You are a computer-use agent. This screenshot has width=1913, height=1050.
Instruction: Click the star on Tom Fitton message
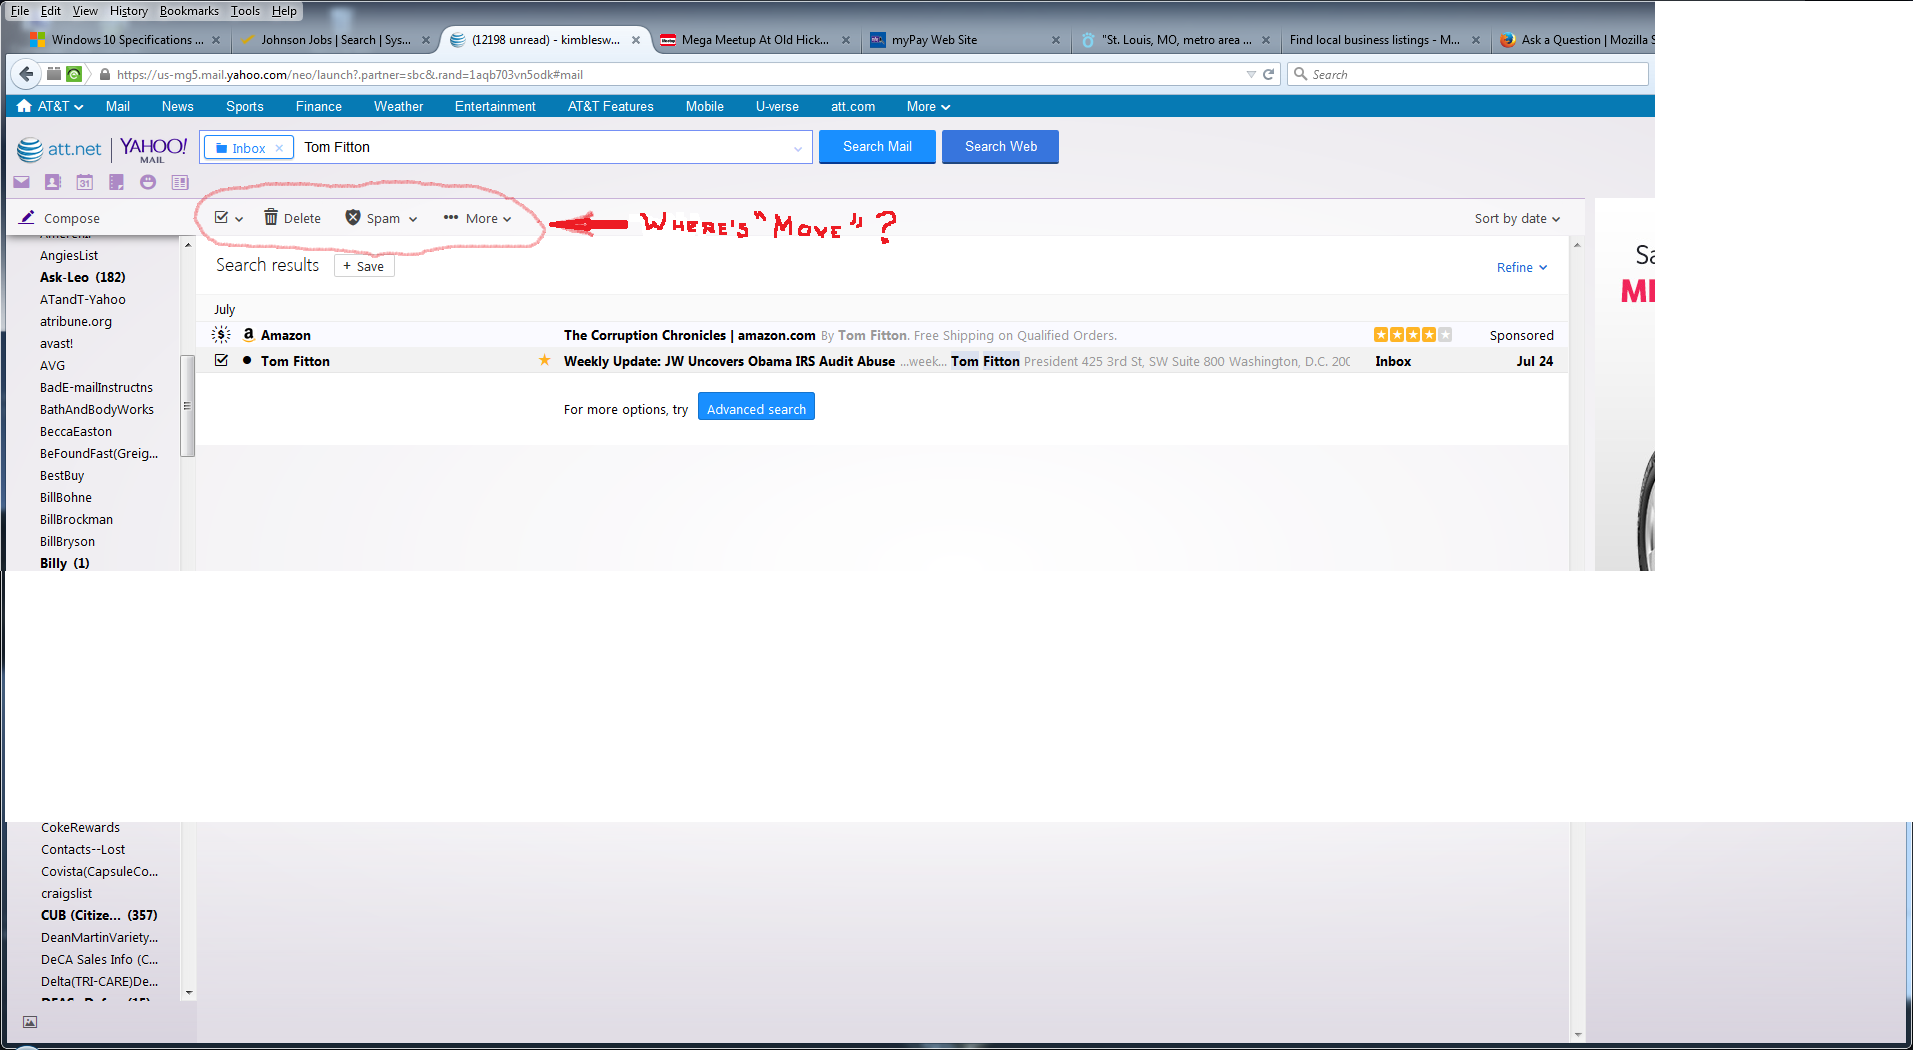click(x=545, y=360)
